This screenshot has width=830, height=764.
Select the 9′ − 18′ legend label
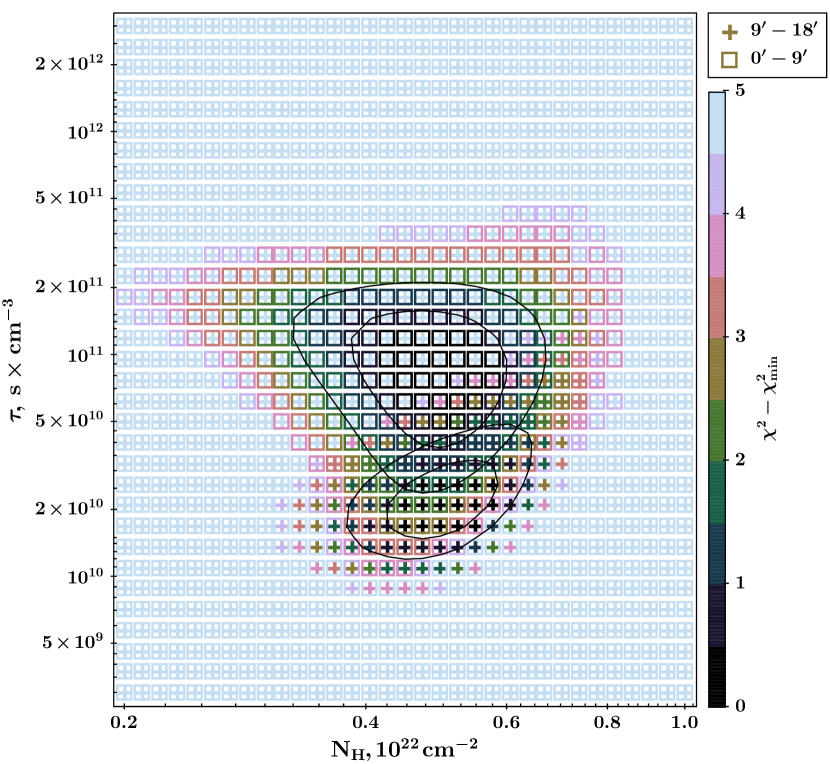click(x=784, y=29)
